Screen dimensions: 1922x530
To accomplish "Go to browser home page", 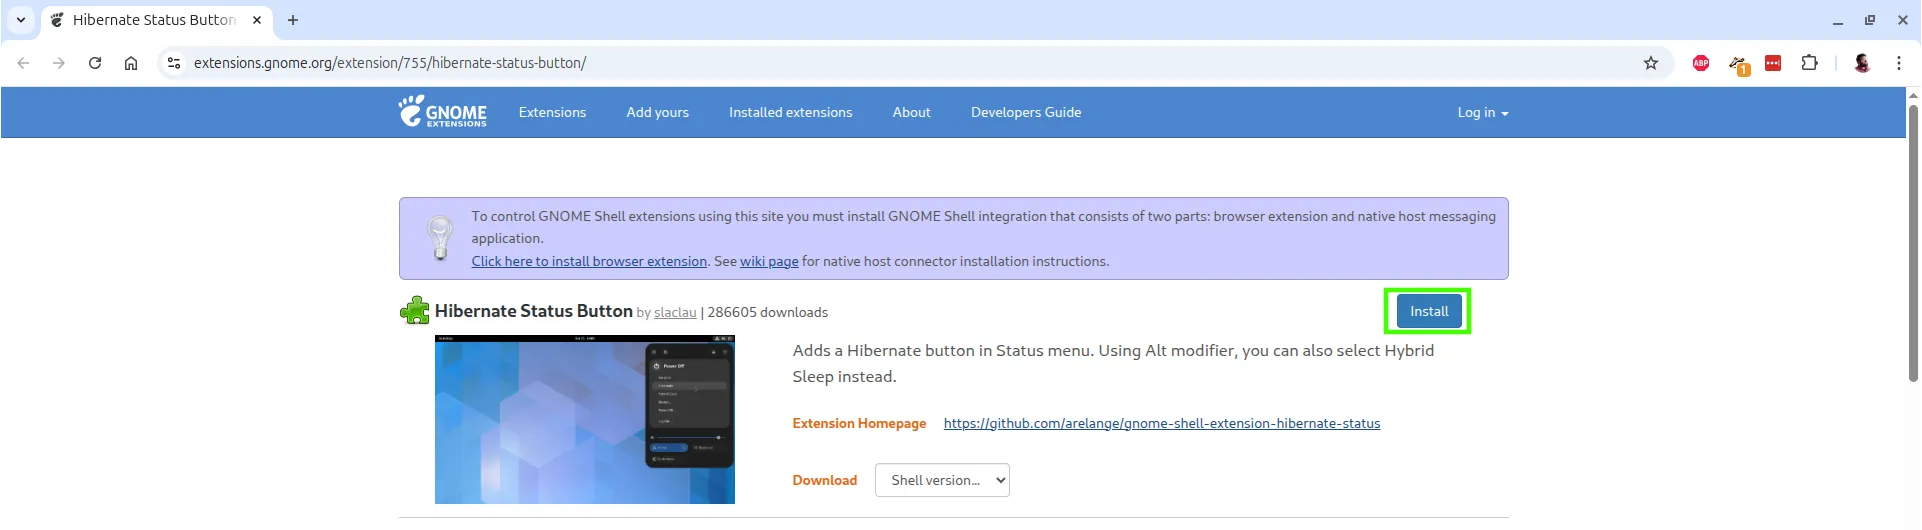I will (x=131, y=63).
